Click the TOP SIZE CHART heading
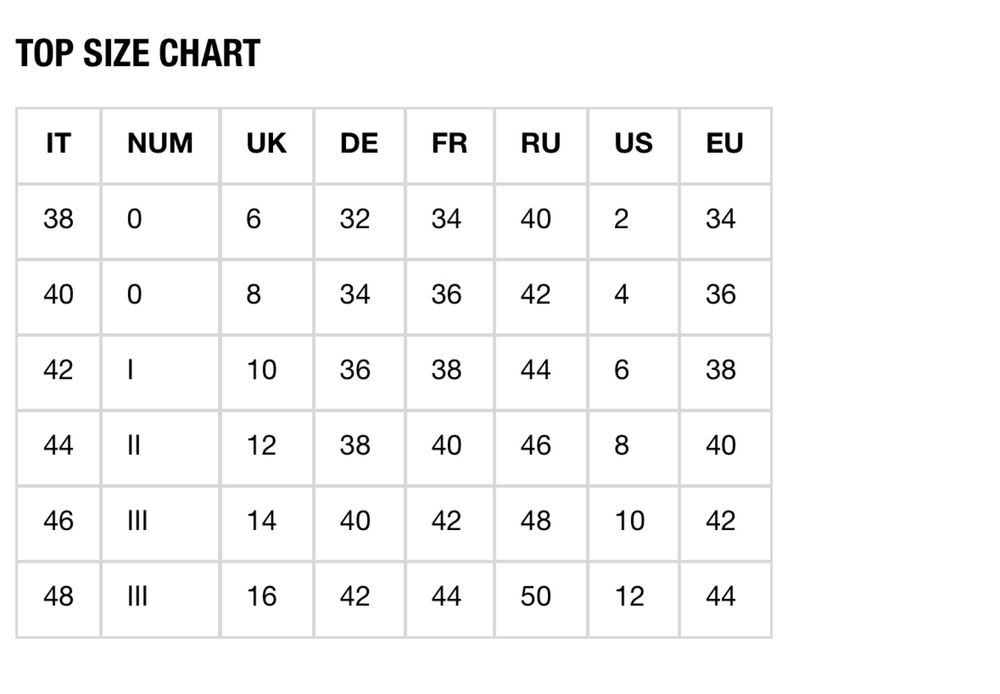The image size is (1000, 694). point(138,53)
